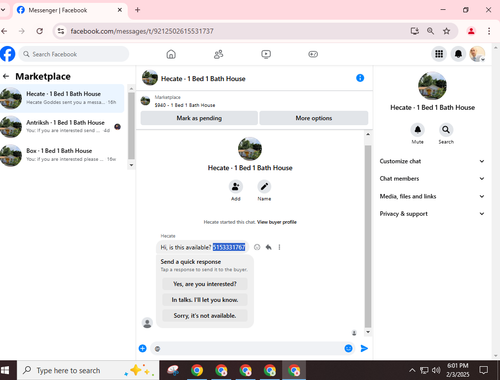Open the Facebook menu grid icon
500x380 pixels.
[439, 54]
